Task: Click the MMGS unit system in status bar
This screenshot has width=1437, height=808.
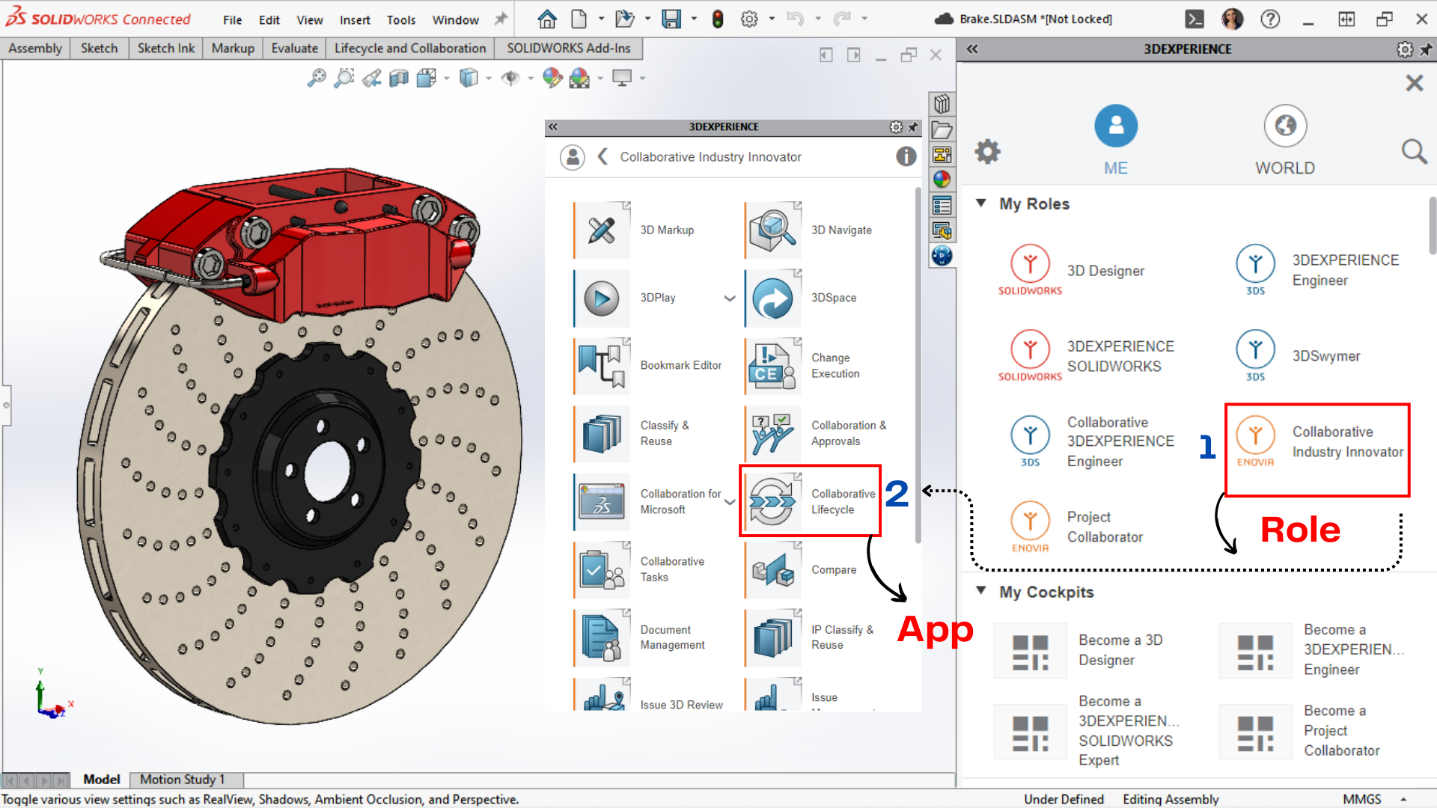Action: click(x=1364, y=799)
